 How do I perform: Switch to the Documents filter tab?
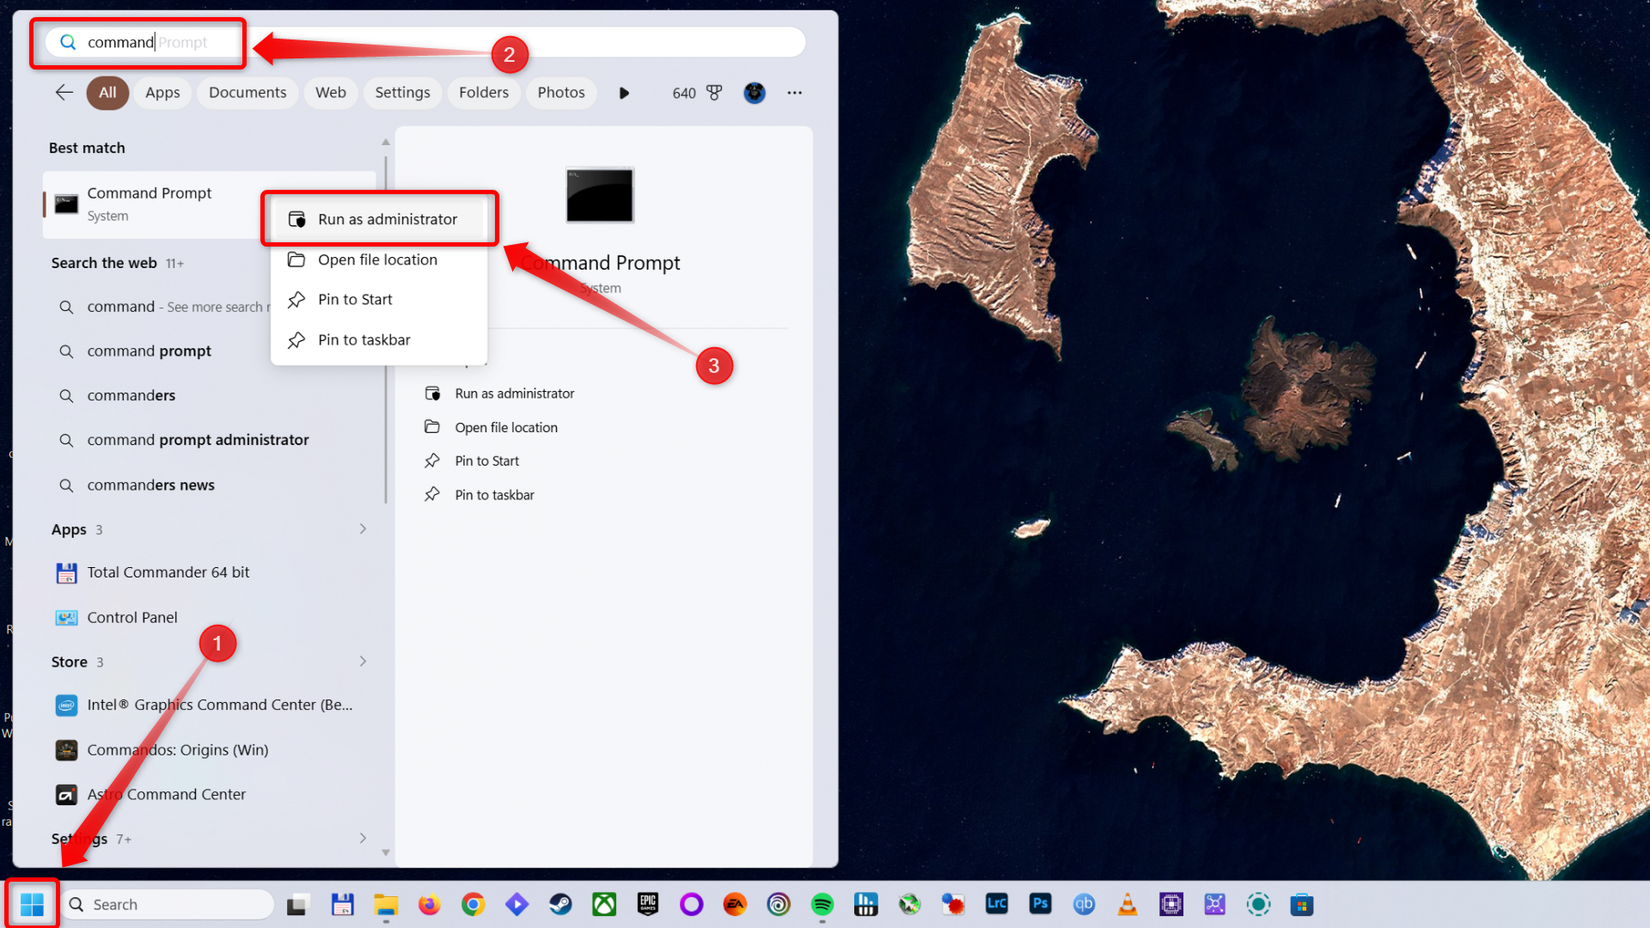click(247, 93)
